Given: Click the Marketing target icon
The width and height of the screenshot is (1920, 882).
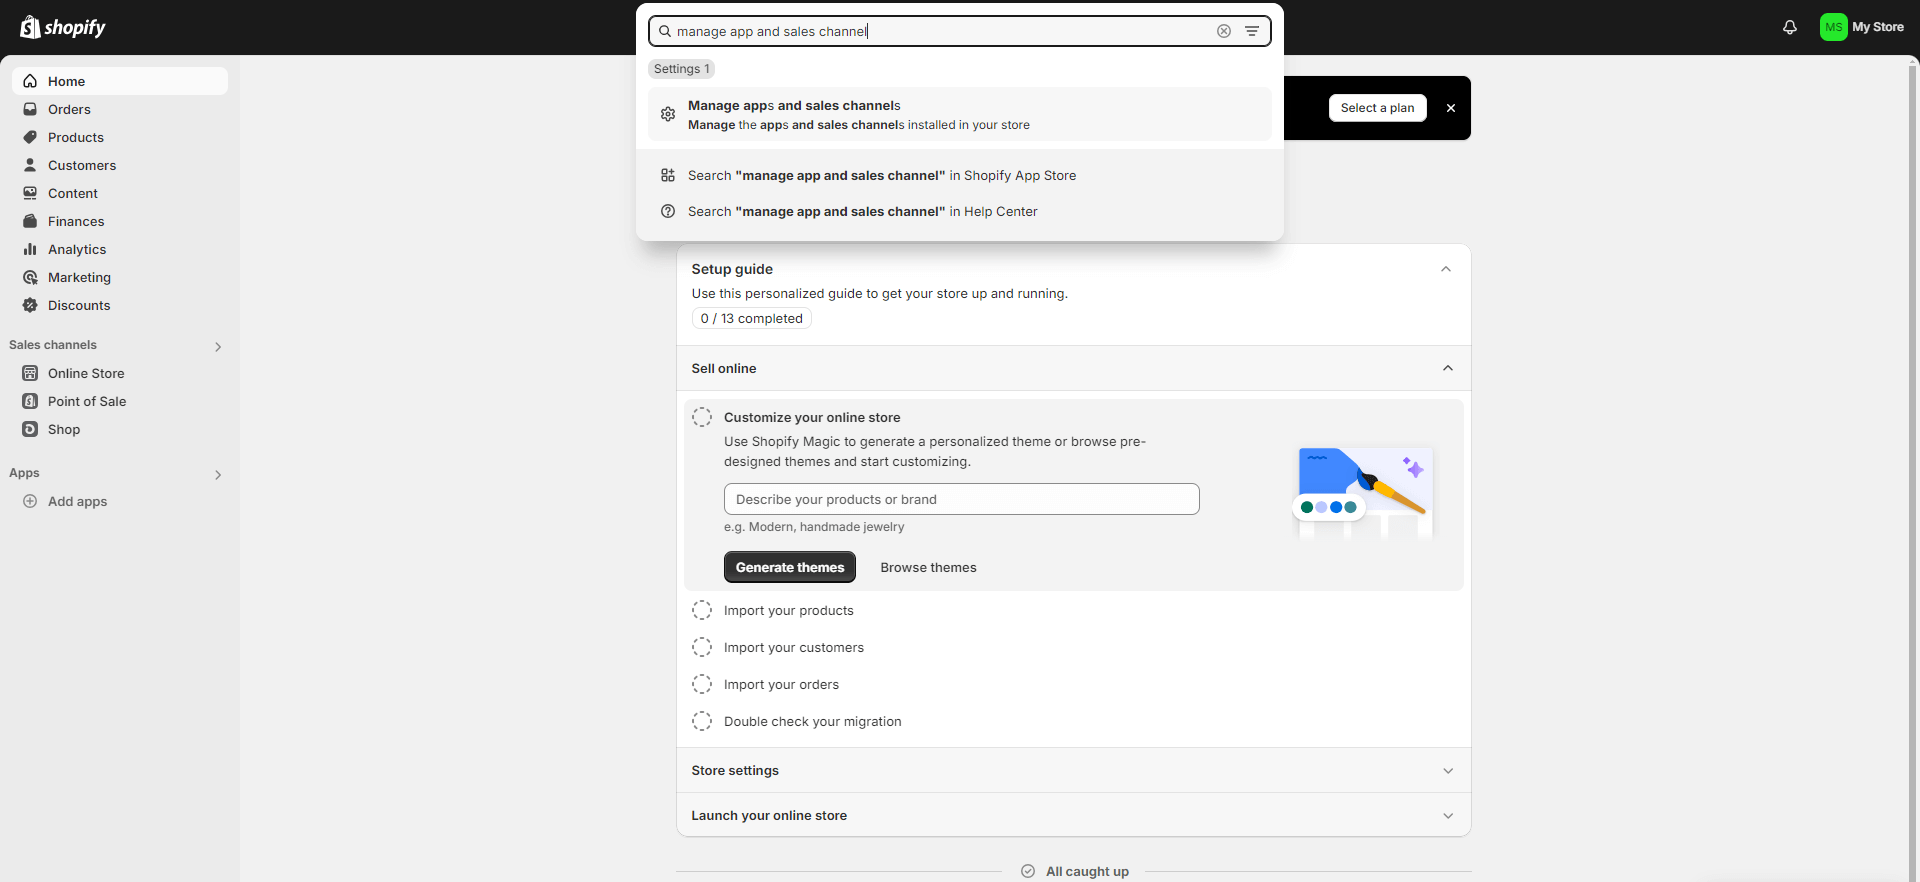Looking at the screenshot, I should [30, 277].
